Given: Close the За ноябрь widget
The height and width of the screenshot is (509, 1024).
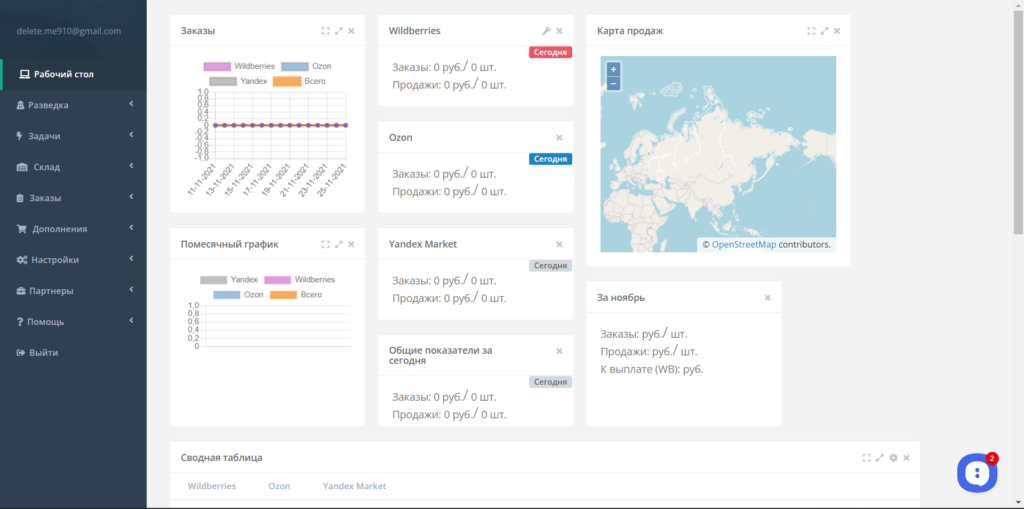Looking at the screenshot, I should click(x=767, y=298).
